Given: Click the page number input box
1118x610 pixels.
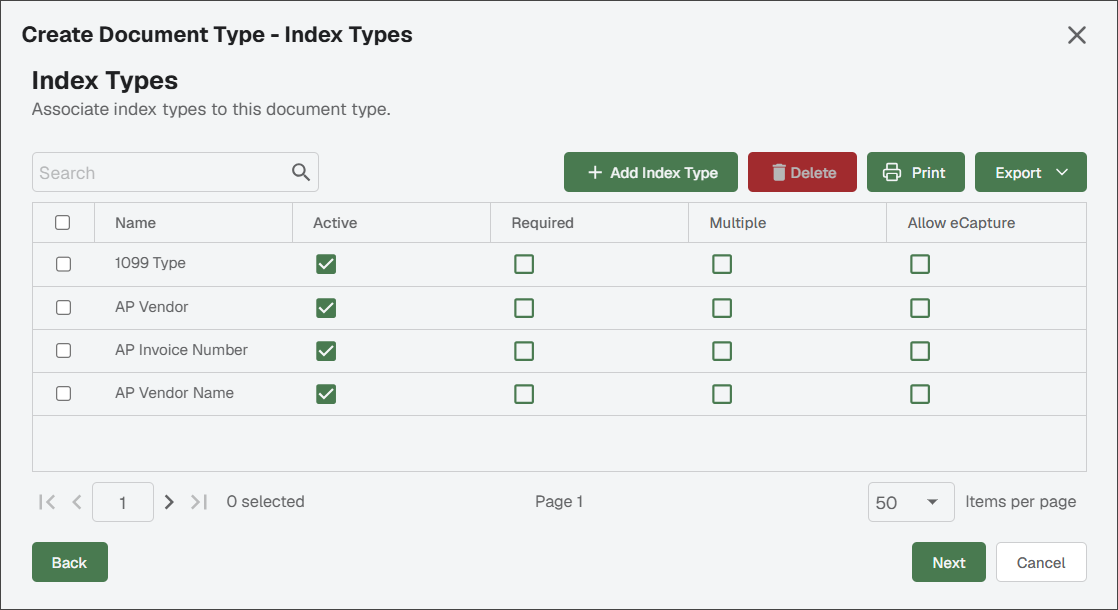Looking at the screenshot, I should pos(123,502).
